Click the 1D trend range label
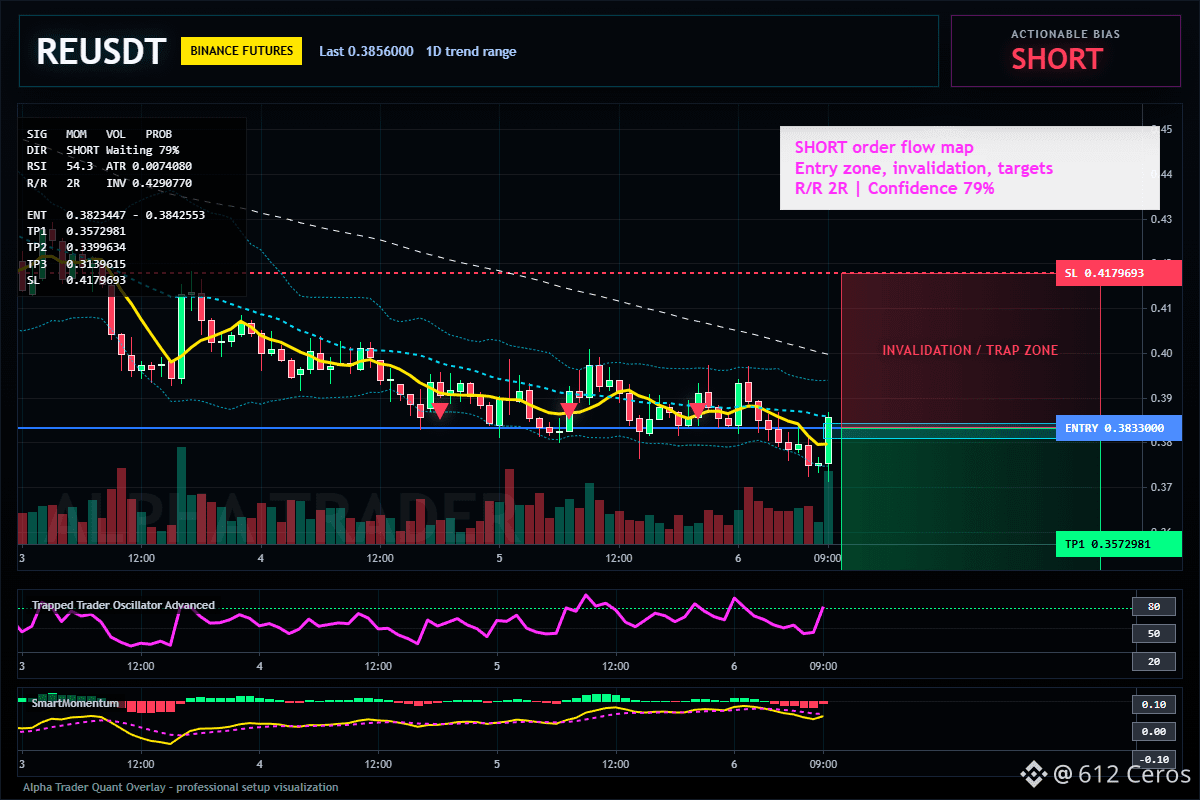Image resolution: width=1200 pixels, height=800 pixels. tap(471, 51)
